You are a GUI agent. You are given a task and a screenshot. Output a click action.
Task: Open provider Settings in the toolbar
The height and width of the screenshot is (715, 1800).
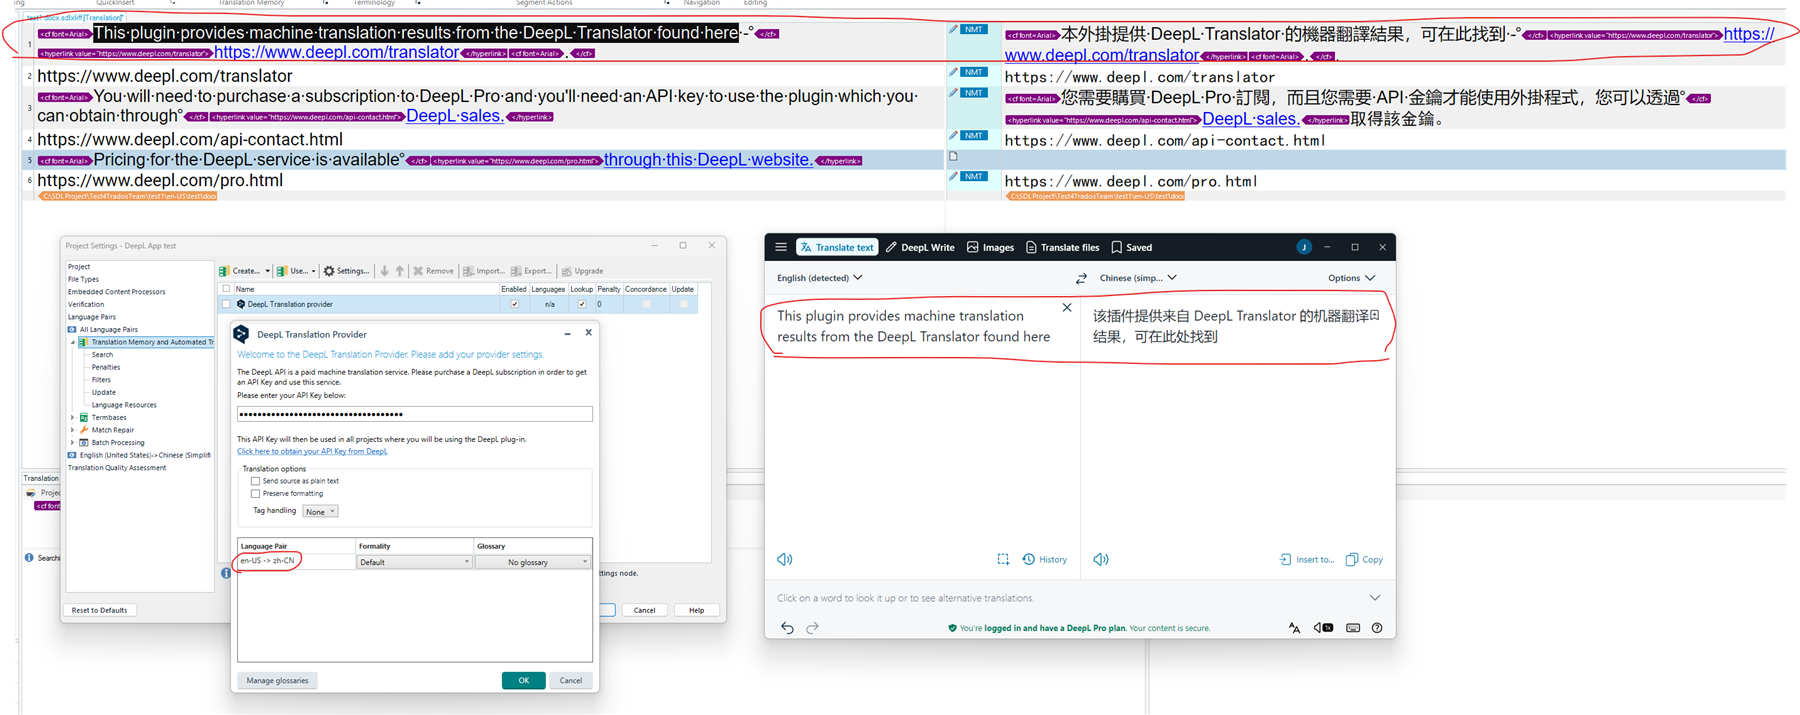click(346, 271)
